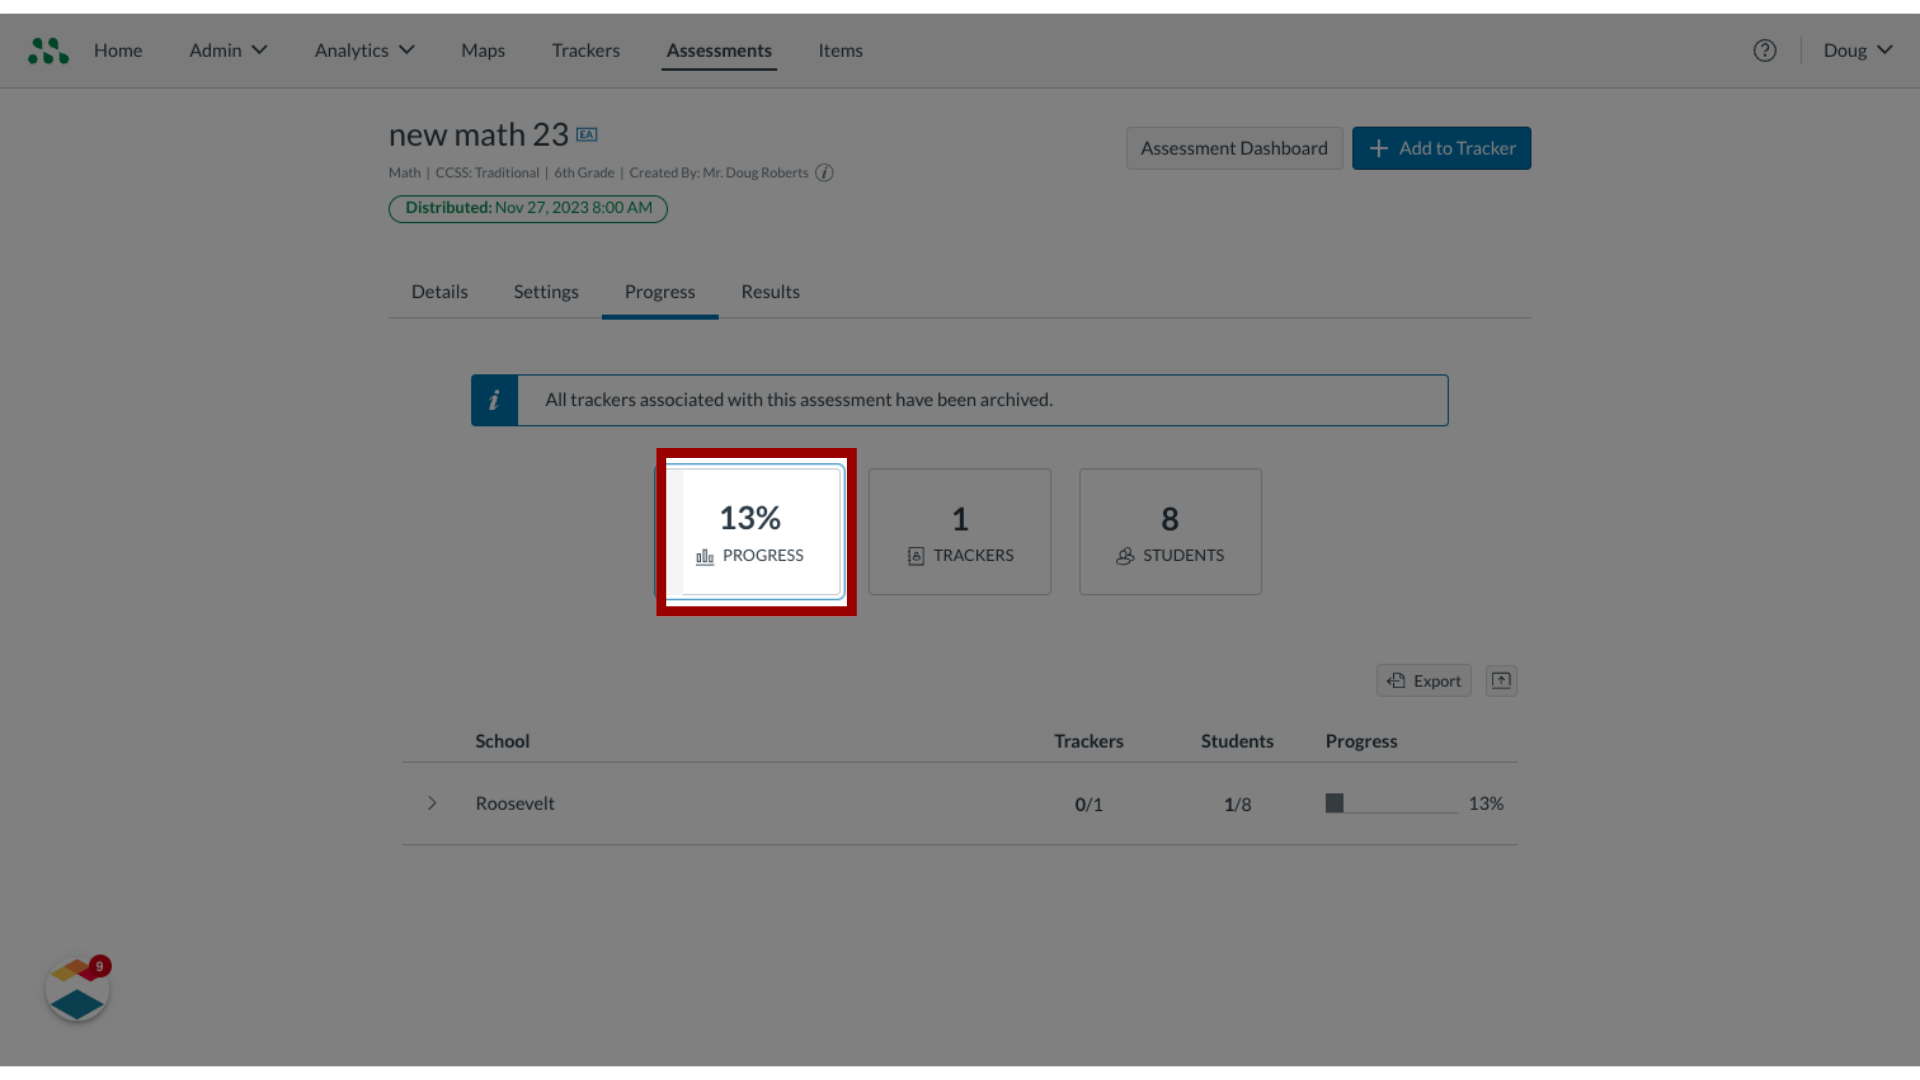Open the Analytics dropdown menu

click(365, 50)
